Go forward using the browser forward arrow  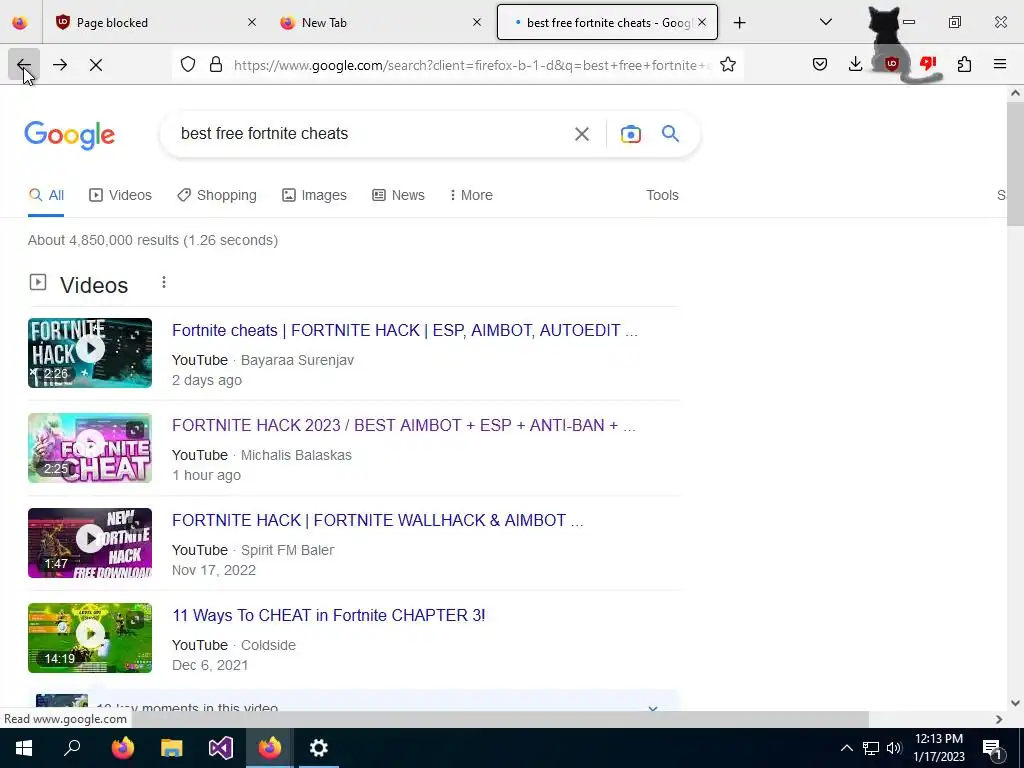coord(60,65)
